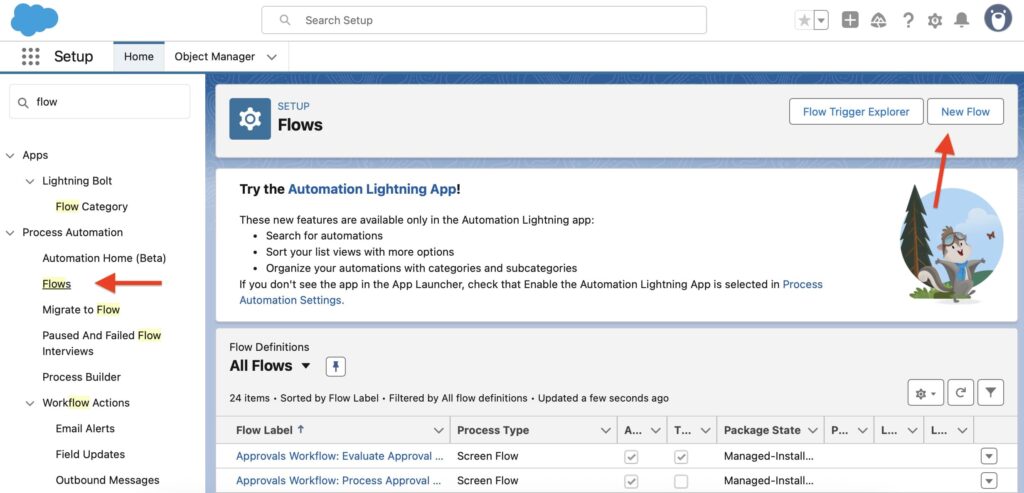Switch to the Home tab

pyautogui.click(x=138, y=57)
